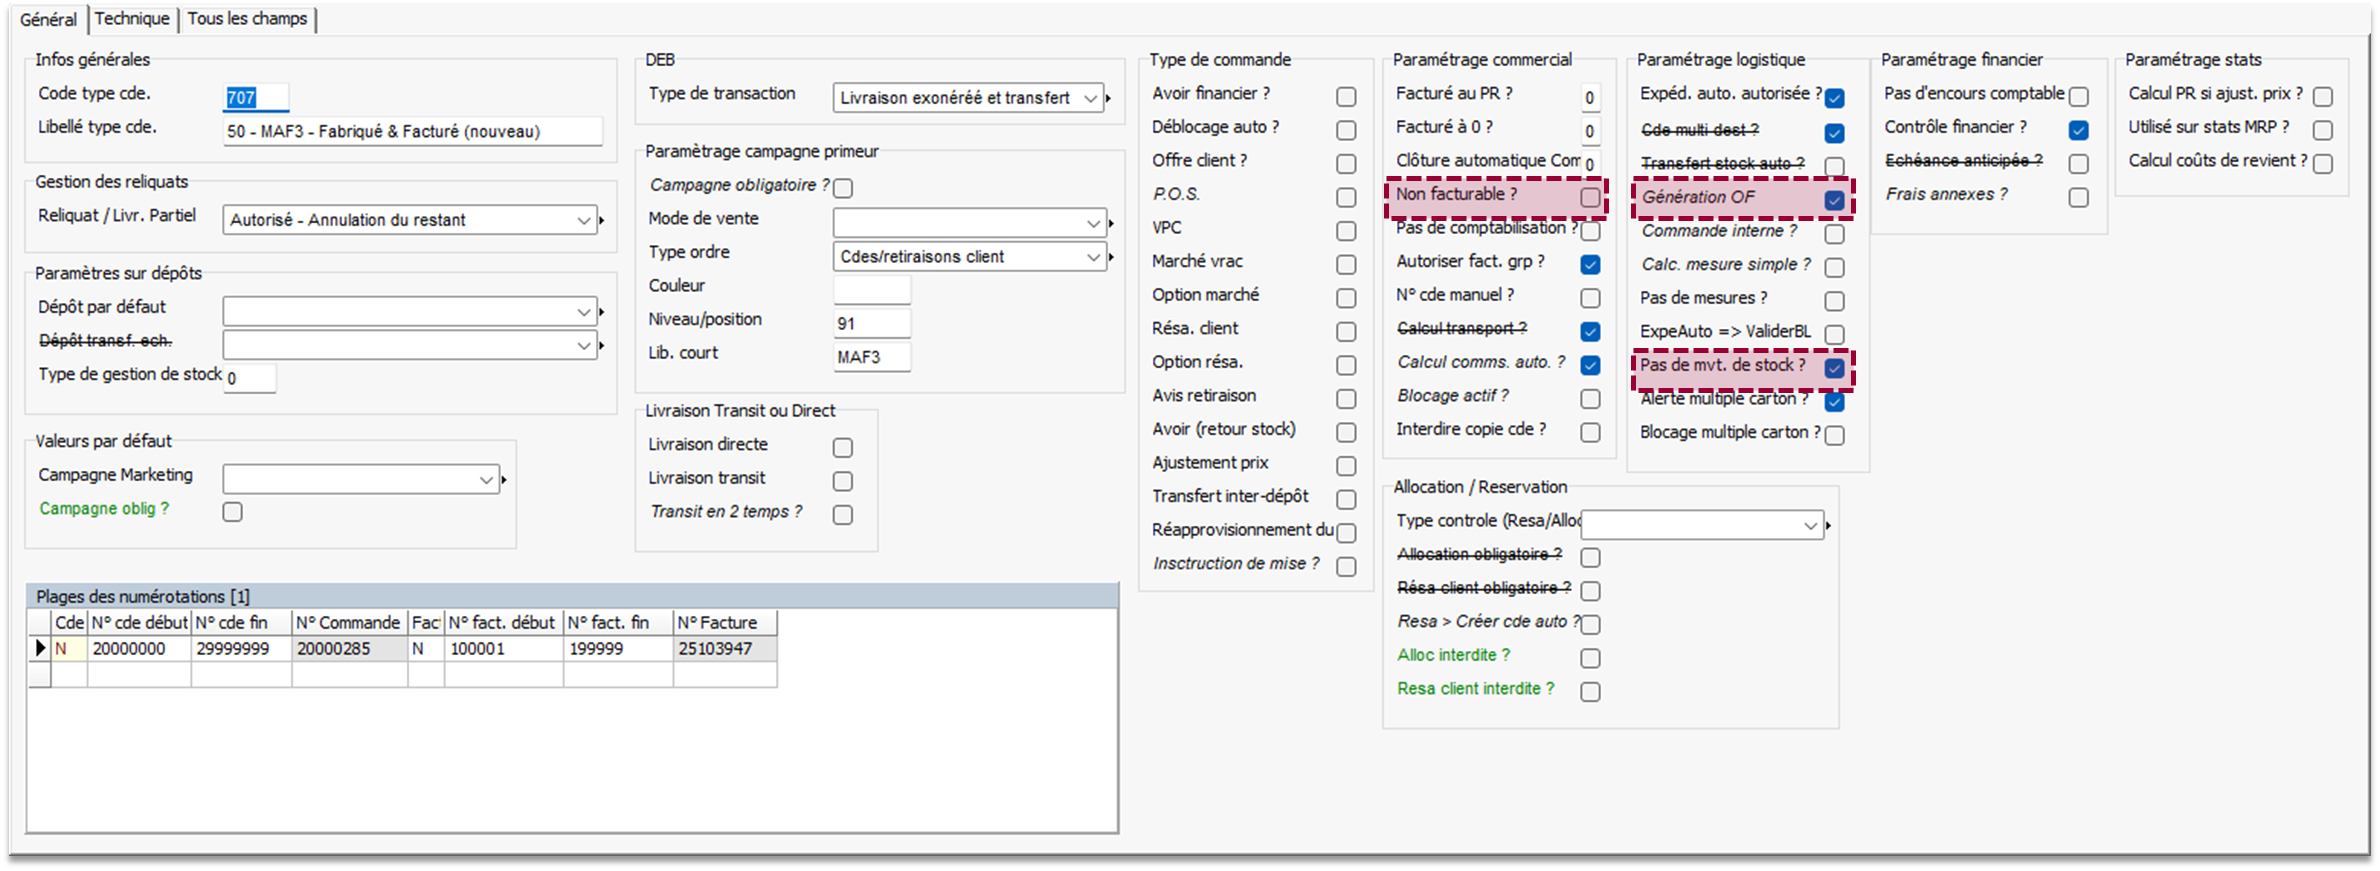The height and width of the screenshot is (871, 2380).
Task: Click the lookup arrow beside Campagne Marketing
Action: [x=504, y=480]
